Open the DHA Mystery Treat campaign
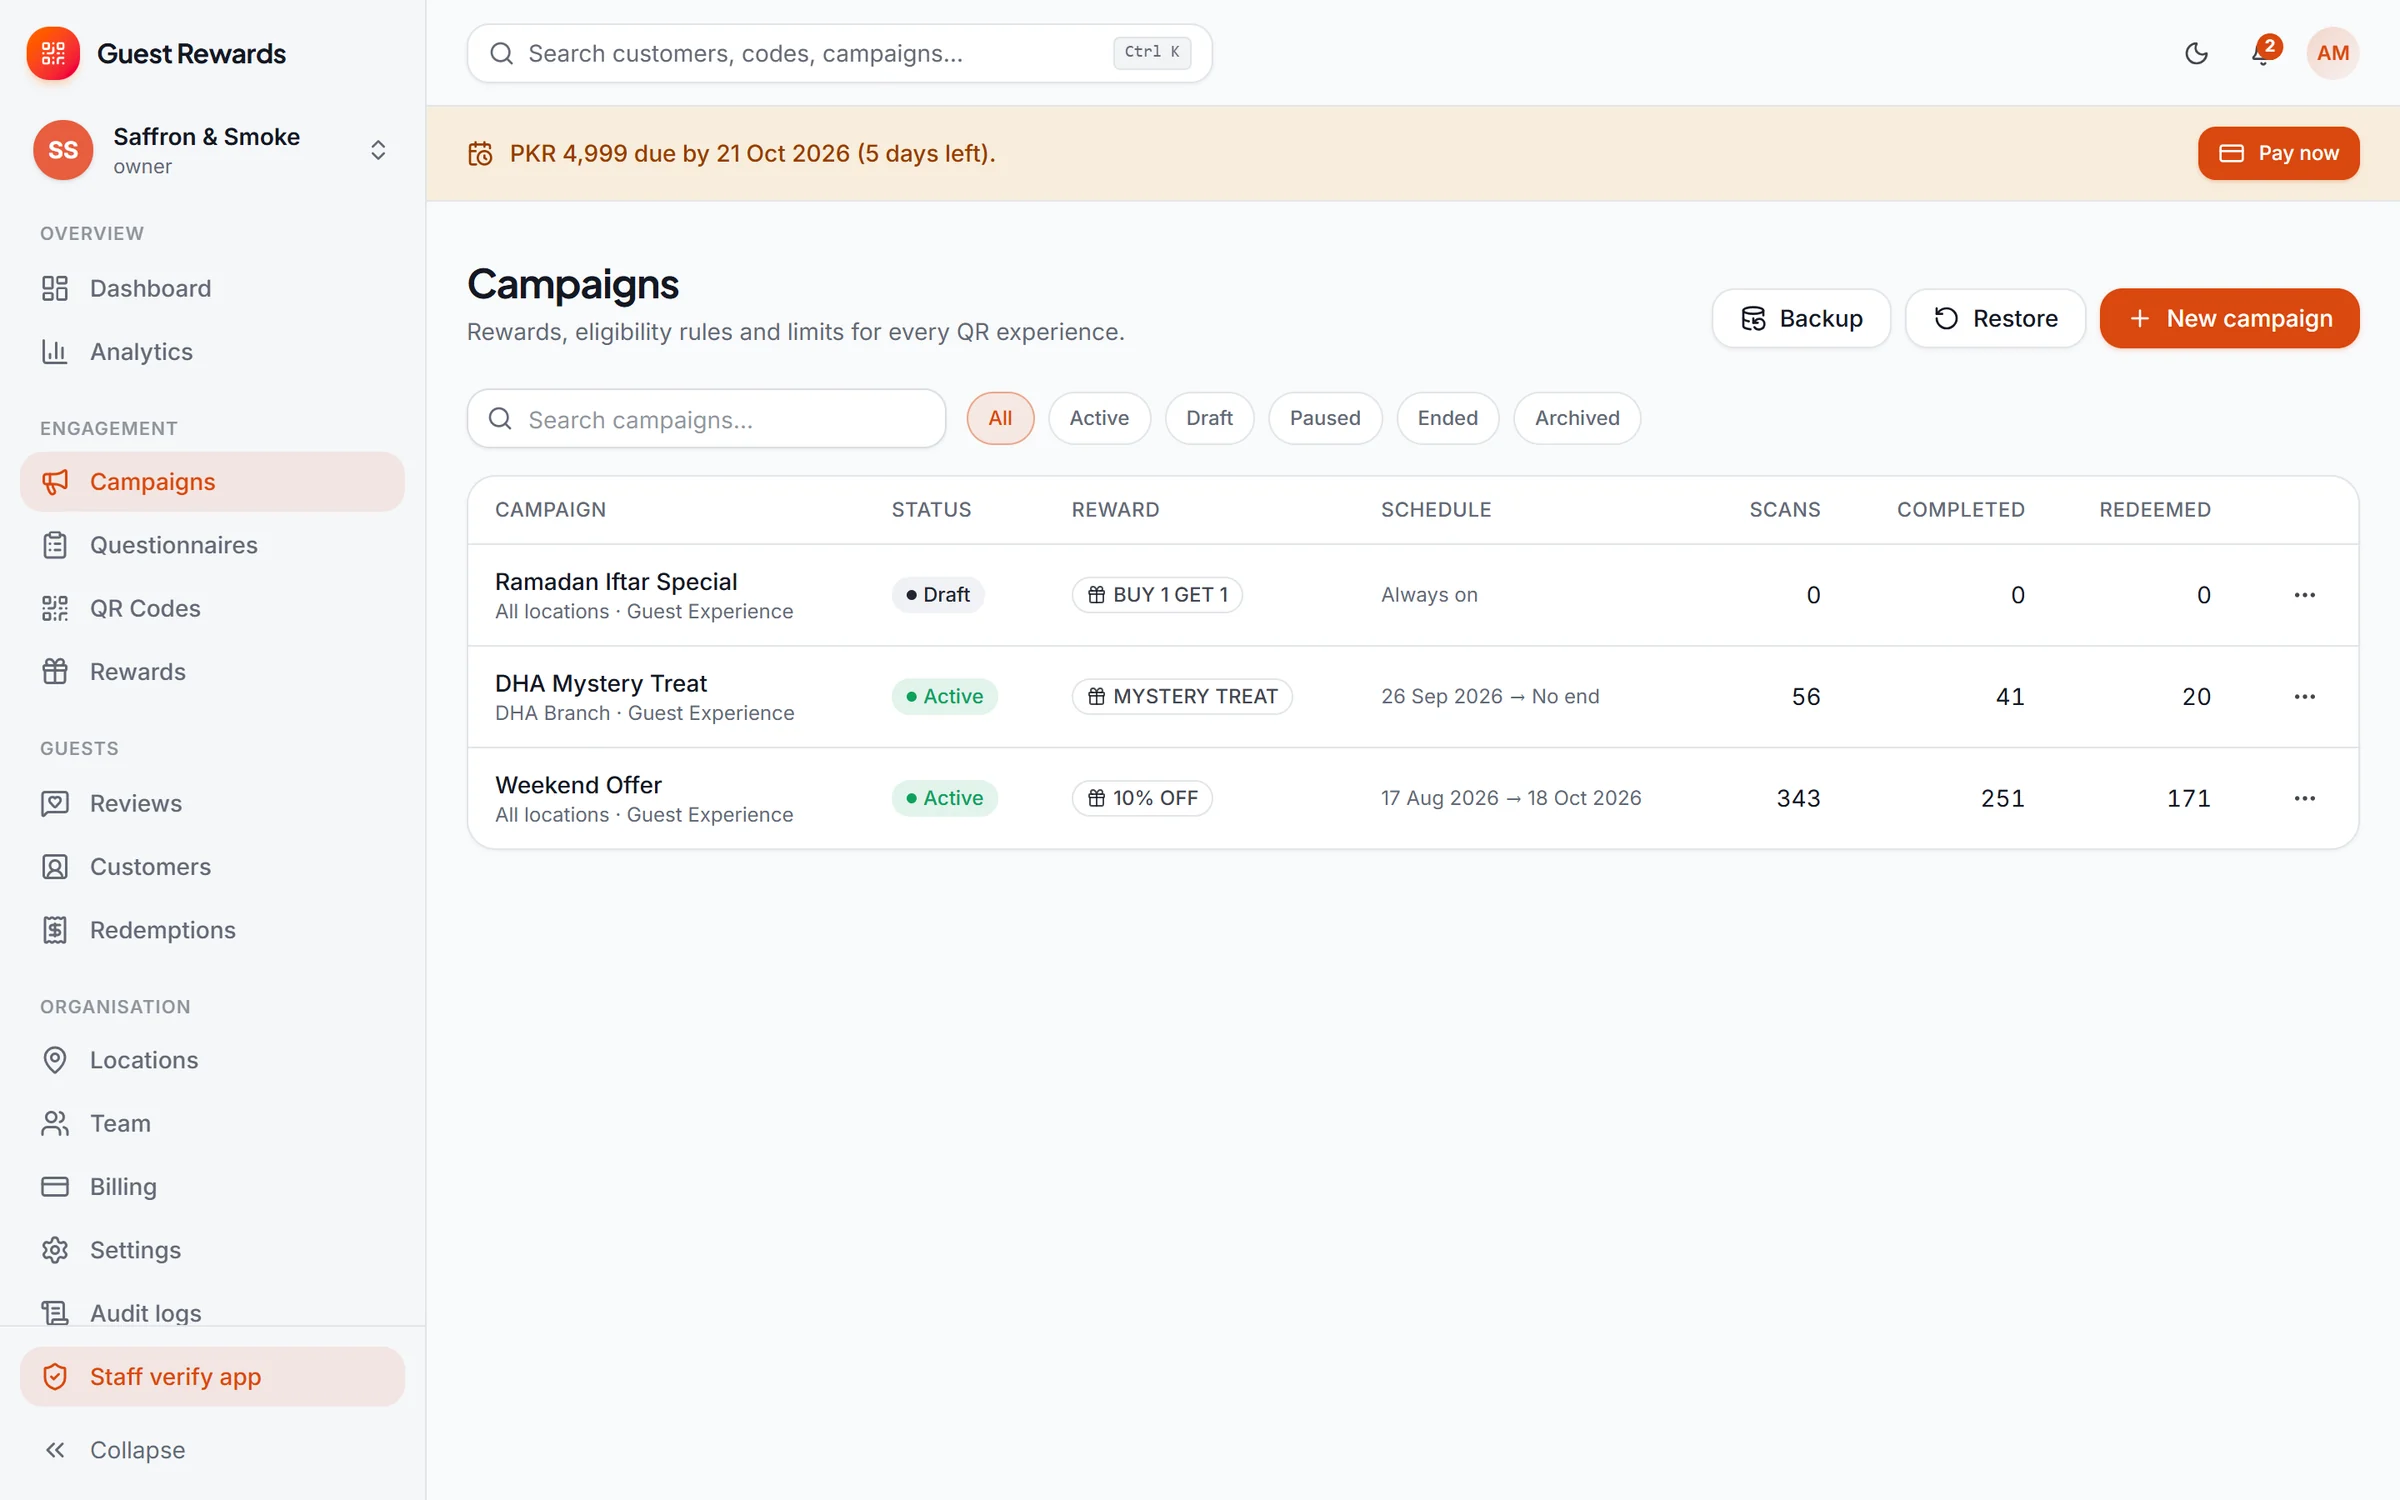2400x1500 pixels. (601, 683)
